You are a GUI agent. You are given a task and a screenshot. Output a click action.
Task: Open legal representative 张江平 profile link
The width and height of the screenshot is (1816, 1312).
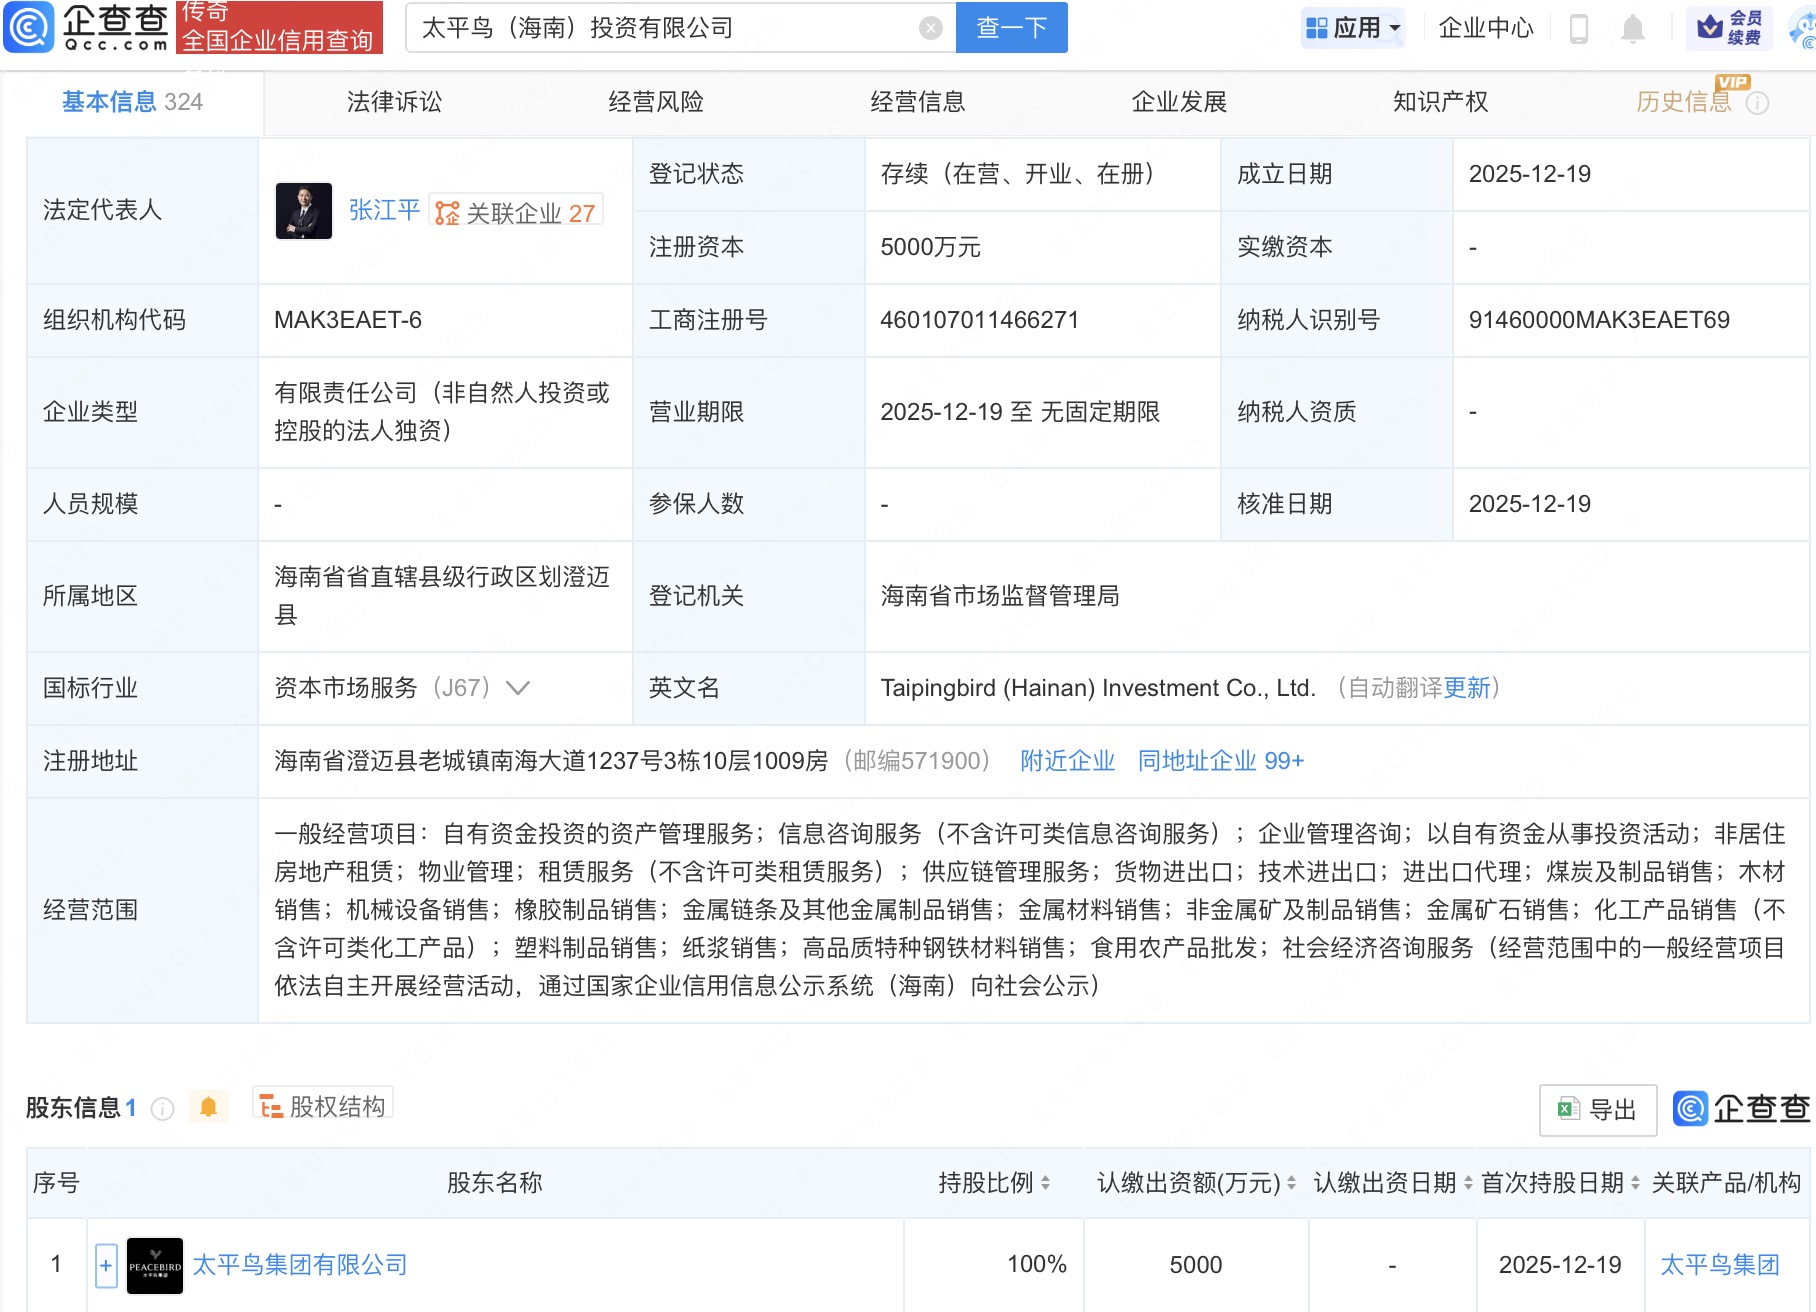[x=384, y=211]
